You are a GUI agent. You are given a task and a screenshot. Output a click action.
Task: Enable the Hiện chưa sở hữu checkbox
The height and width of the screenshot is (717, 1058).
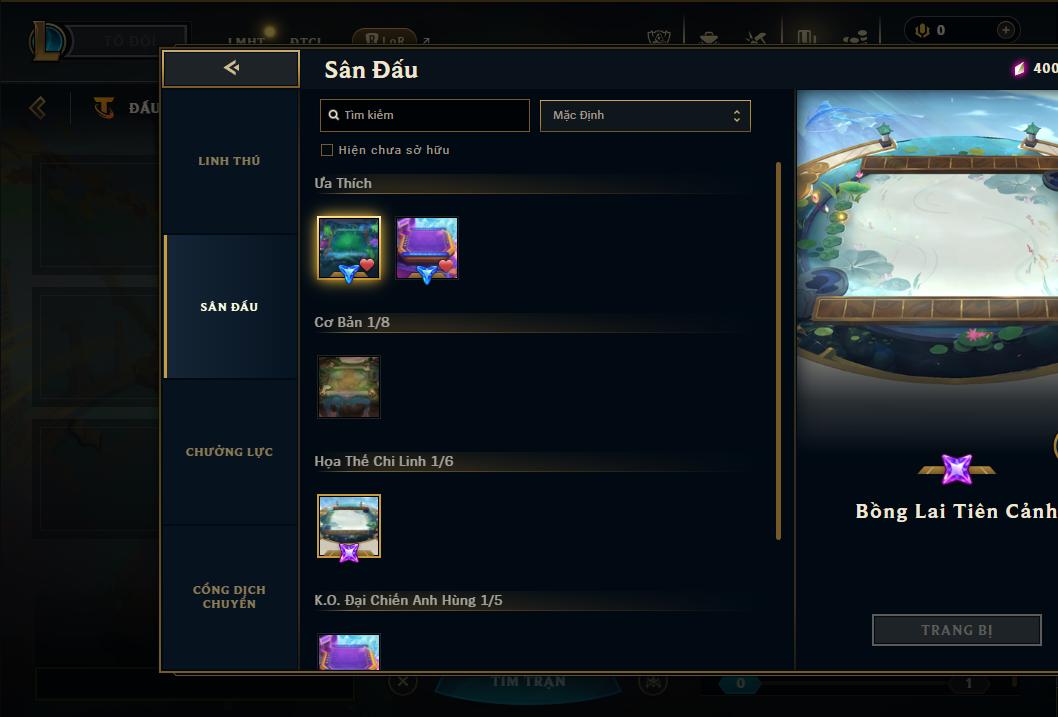327,150
